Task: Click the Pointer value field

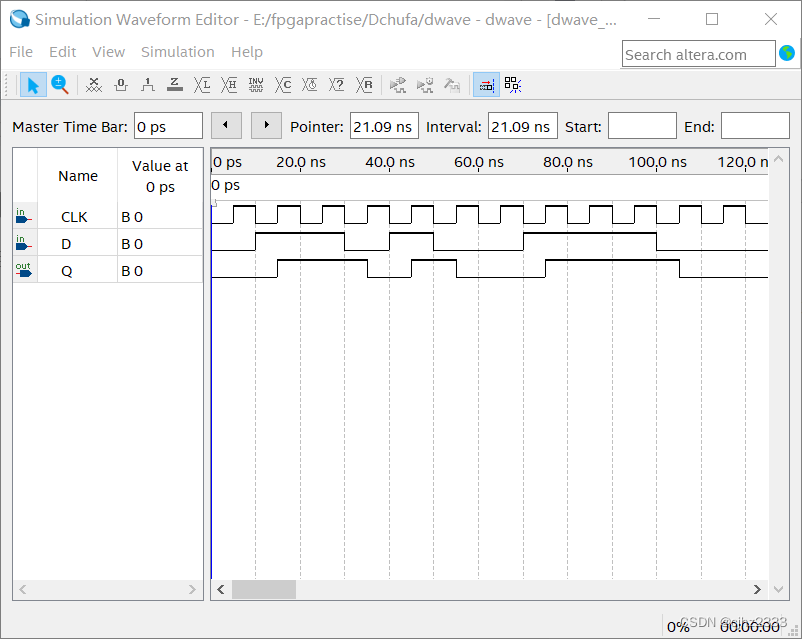Action: 384,126
